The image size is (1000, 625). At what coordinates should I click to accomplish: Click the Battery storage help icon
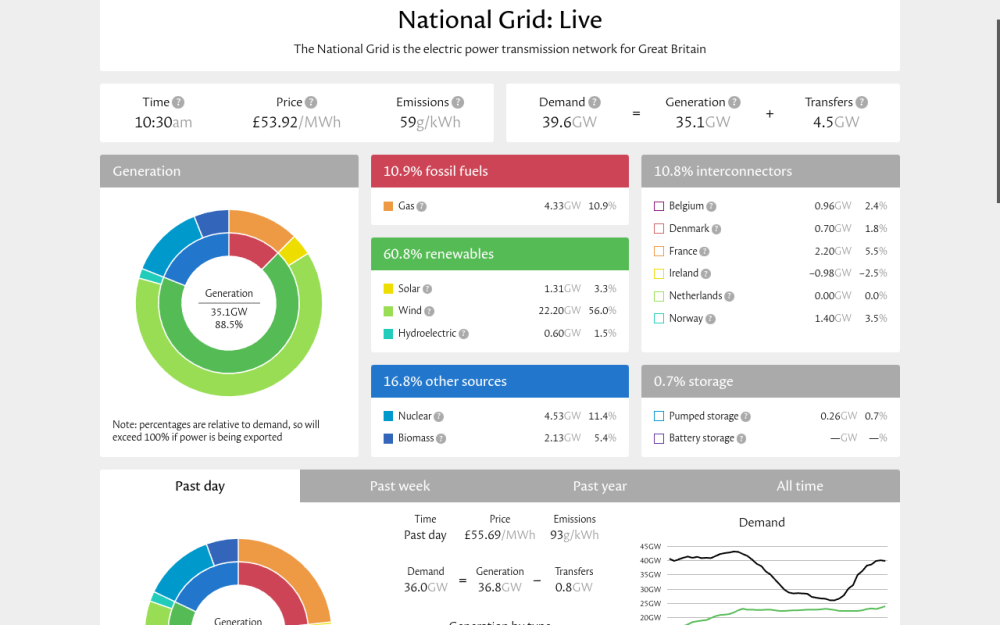pos(741,439)
